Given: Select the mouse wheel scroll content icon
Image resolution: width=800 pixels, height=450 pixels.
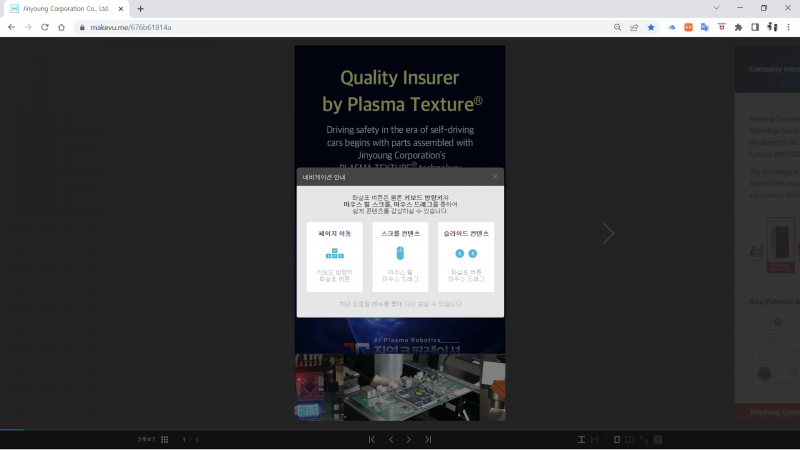Looking at the screenshot, I should tap(400, 253).
